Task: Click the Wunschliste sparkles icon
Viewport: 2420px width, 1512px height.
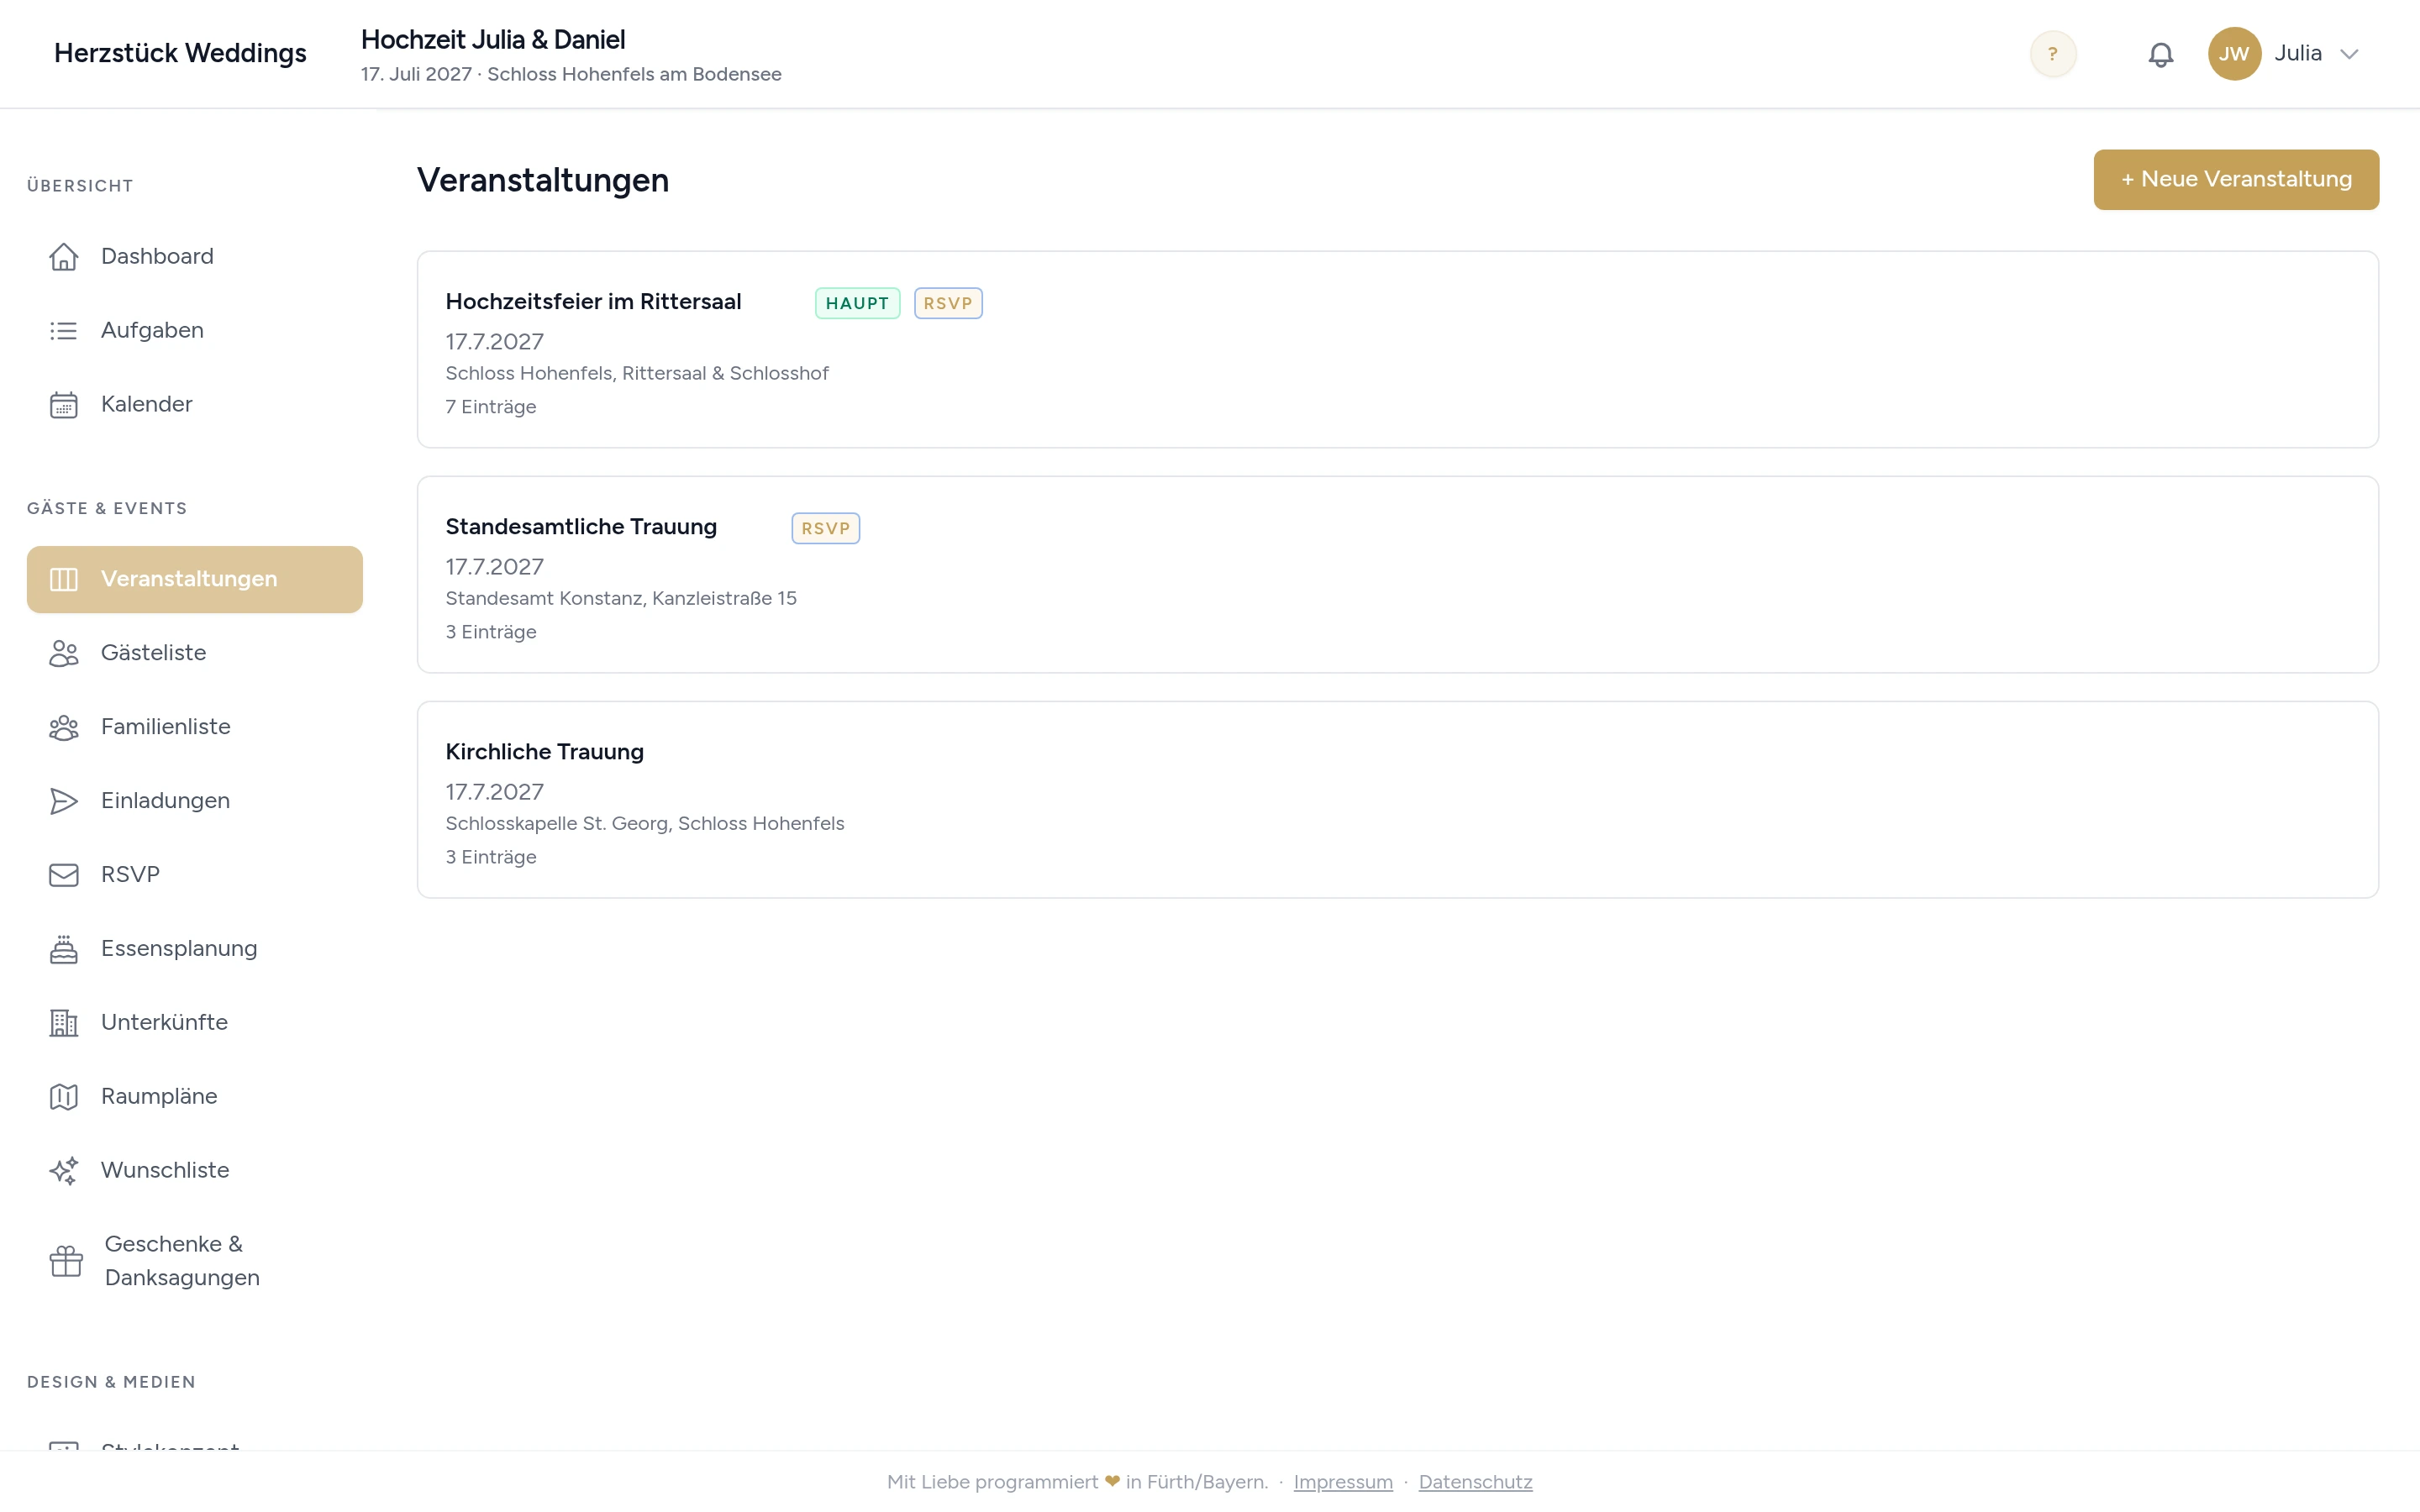Action: click(x=64, y=1171)
